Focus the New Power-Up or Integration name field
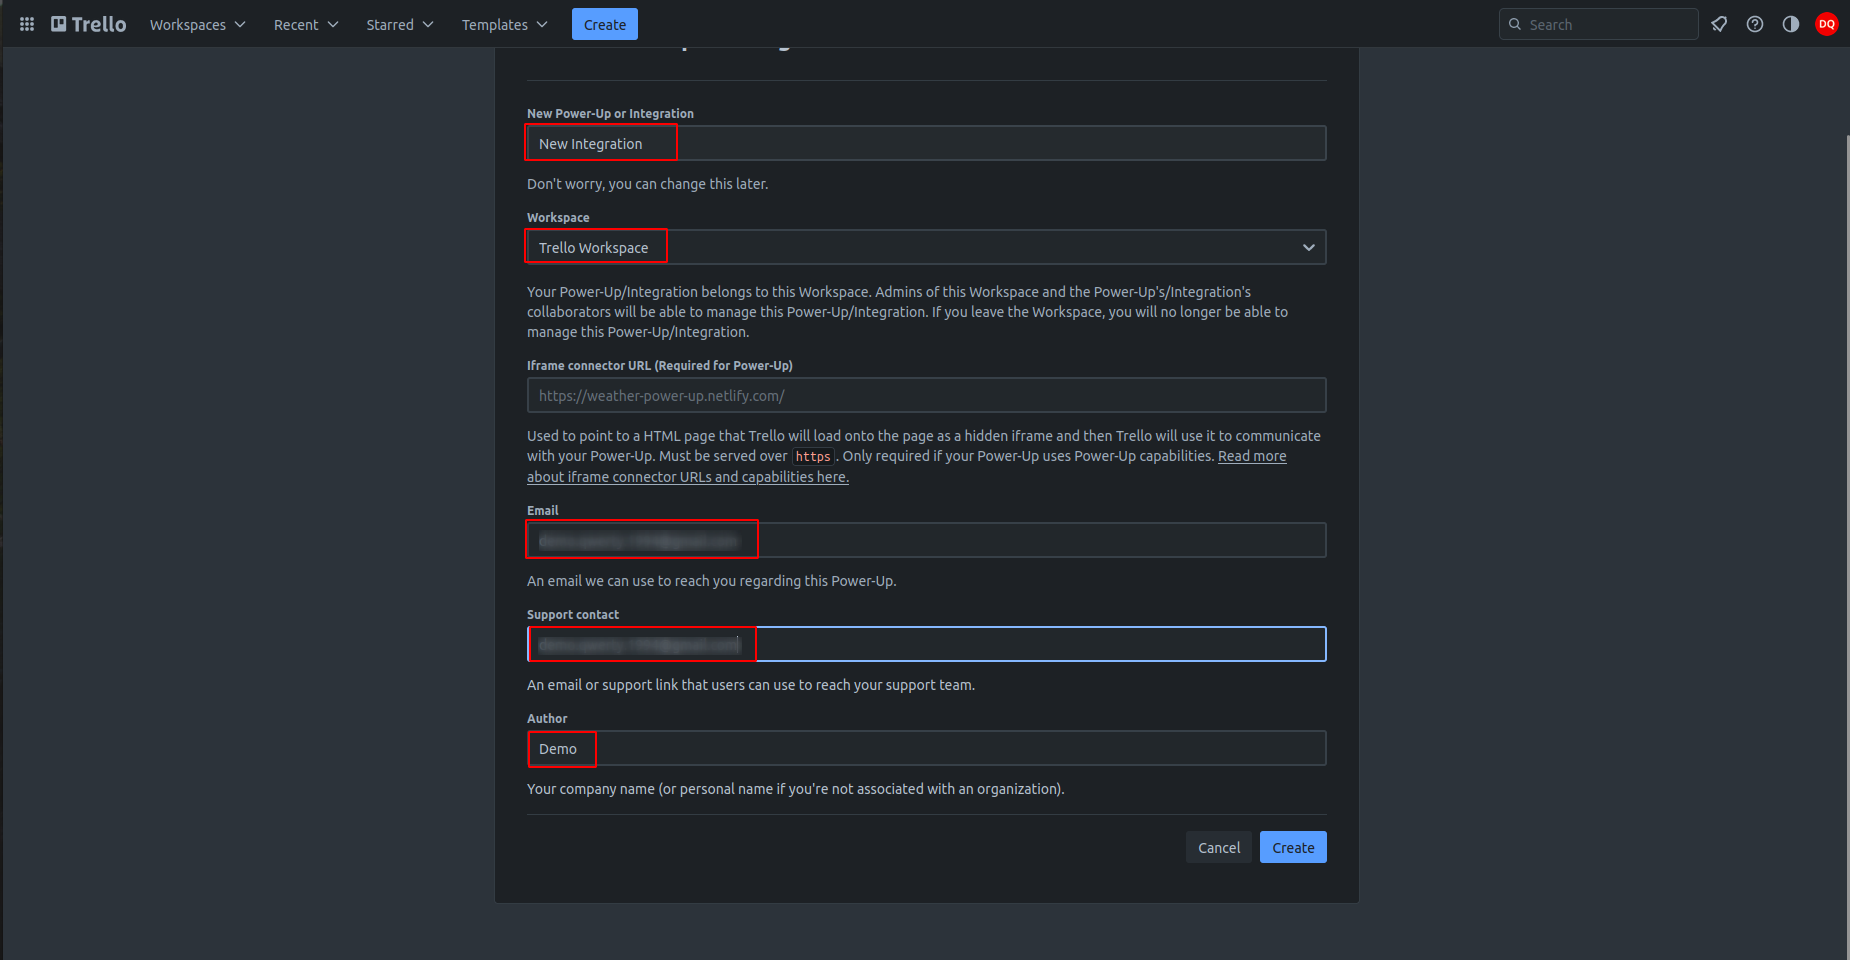This screenshot has width=1850, height=960. click(x=926, y=143)
